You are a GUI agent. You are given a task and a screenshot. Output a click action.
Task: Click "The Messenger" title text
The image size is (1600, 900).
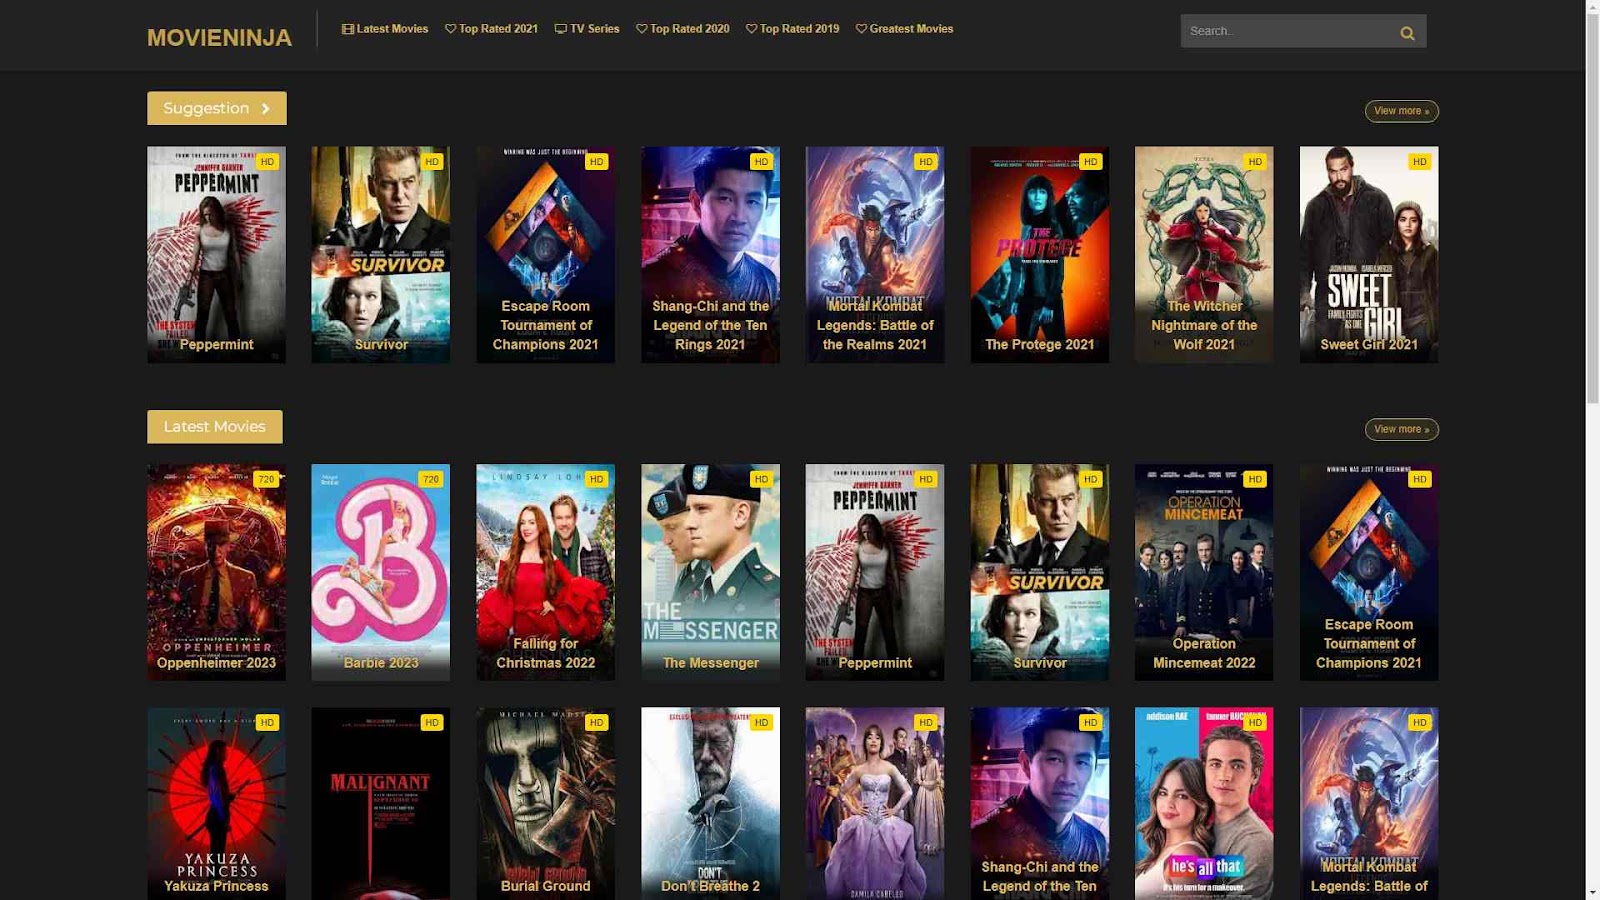pyautogui.click(x=711, y=663)
